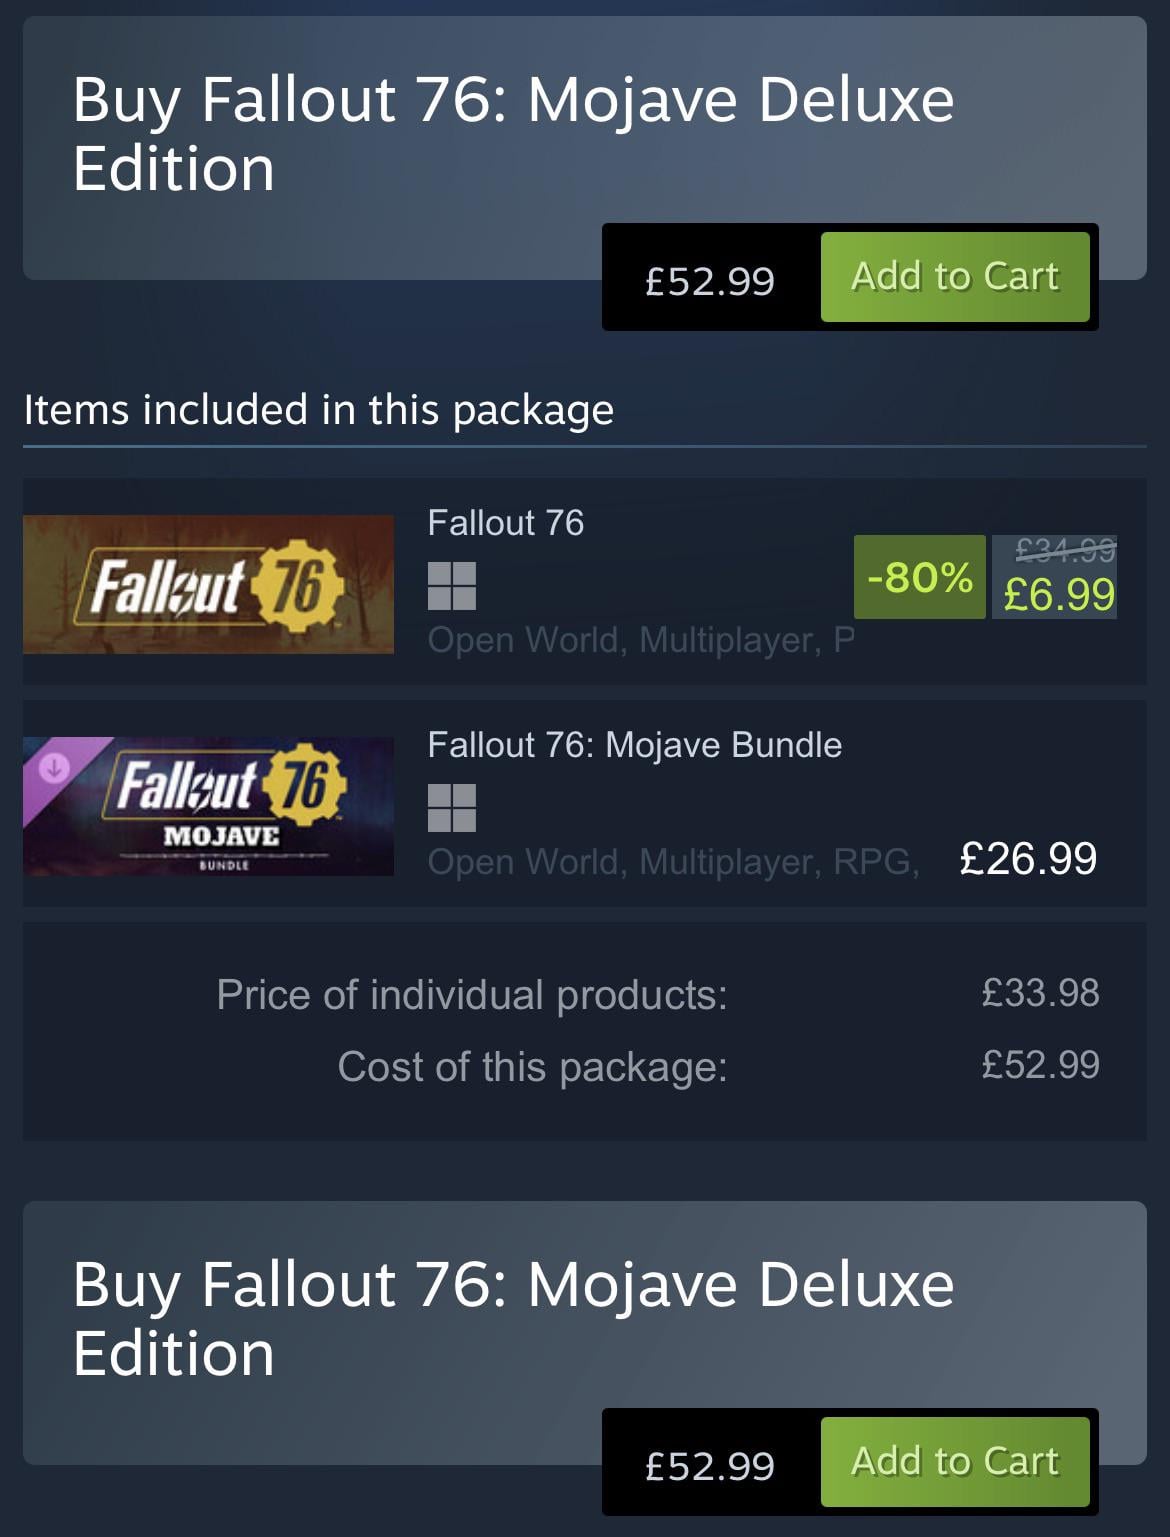Click the purple DLC download icon on Mojave thumbnail
The image size is (1170, 1537).
(x=53, y=767)
